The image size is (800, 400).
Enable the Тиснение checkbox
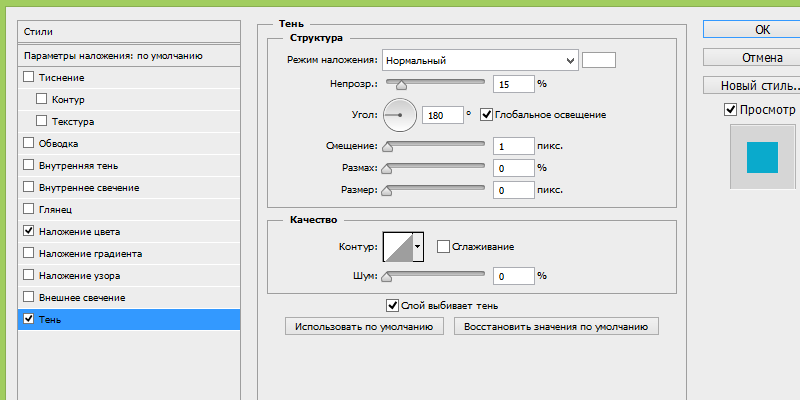point(28,77)
